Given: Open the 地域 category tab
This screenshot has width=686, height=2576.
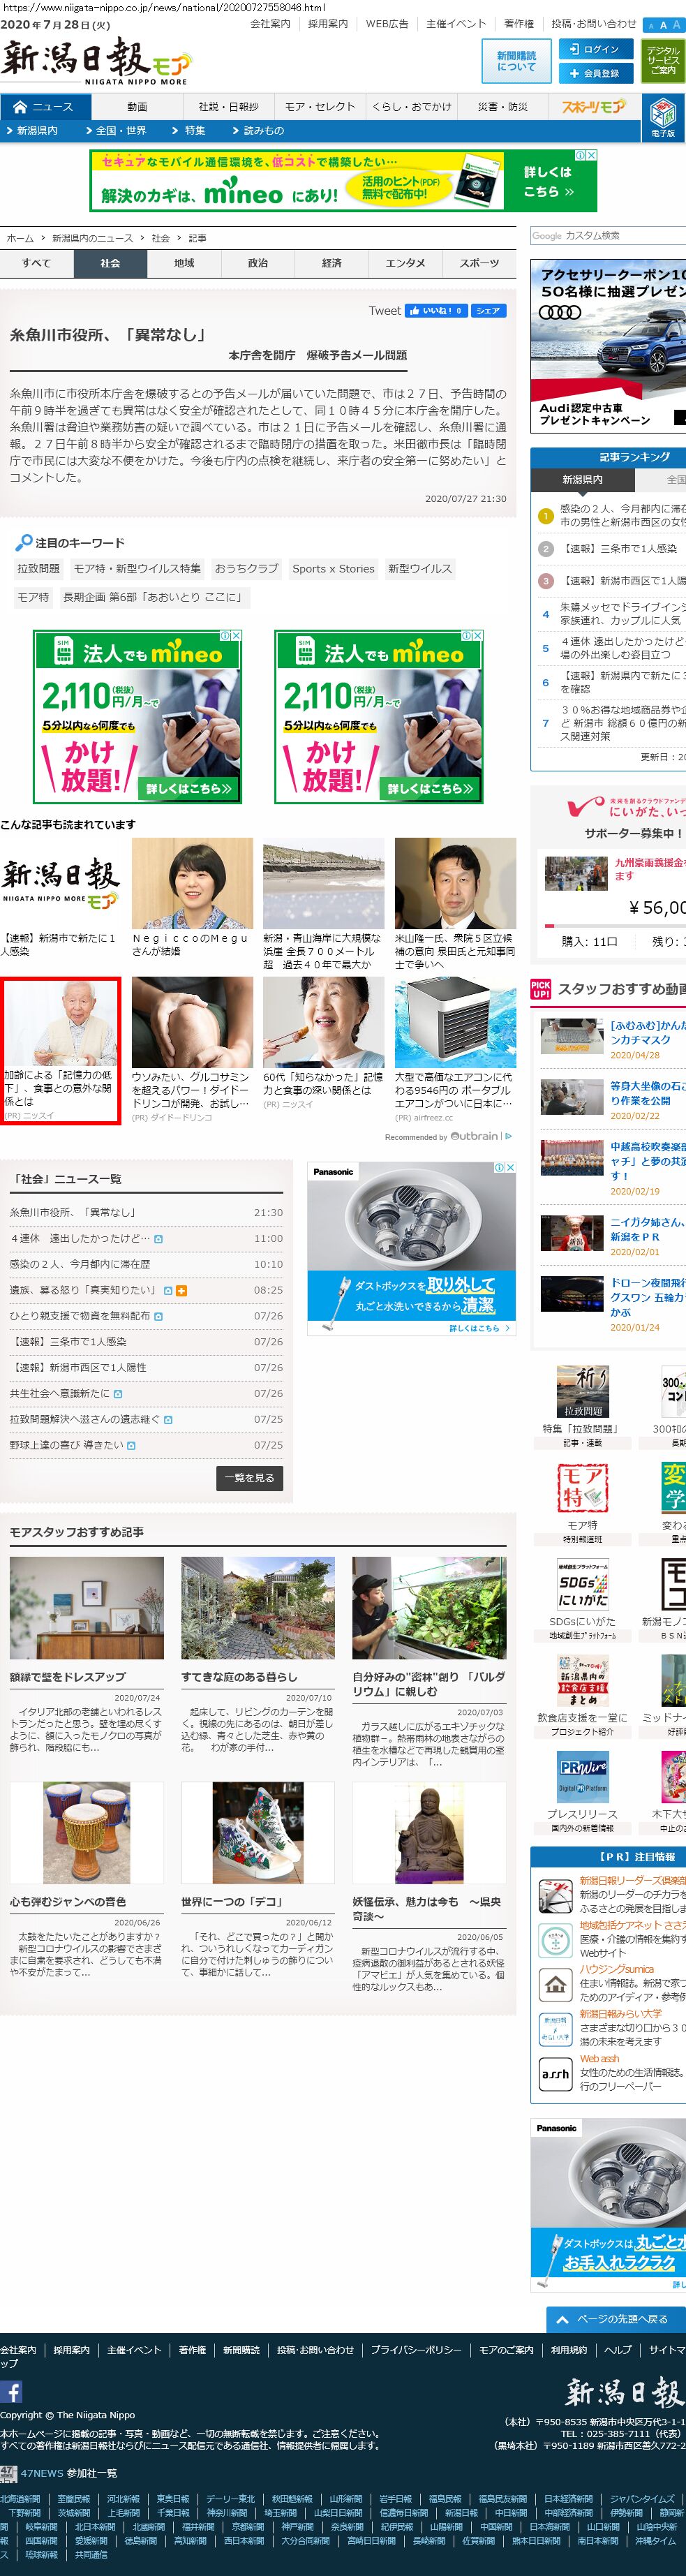Looking at the screenshot, I should pyautogui.click(x=184, y=263).
